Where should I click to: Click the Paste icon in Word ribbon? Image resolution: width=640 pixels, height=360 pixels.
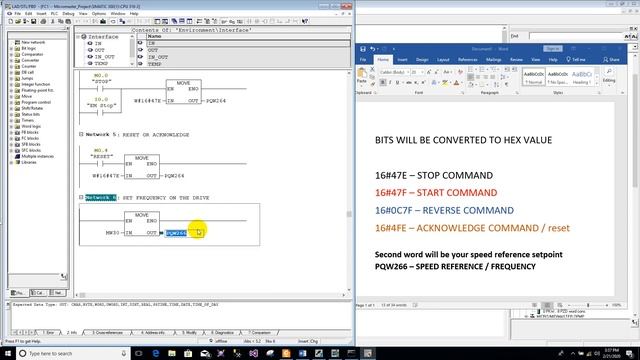coord(362,76)
